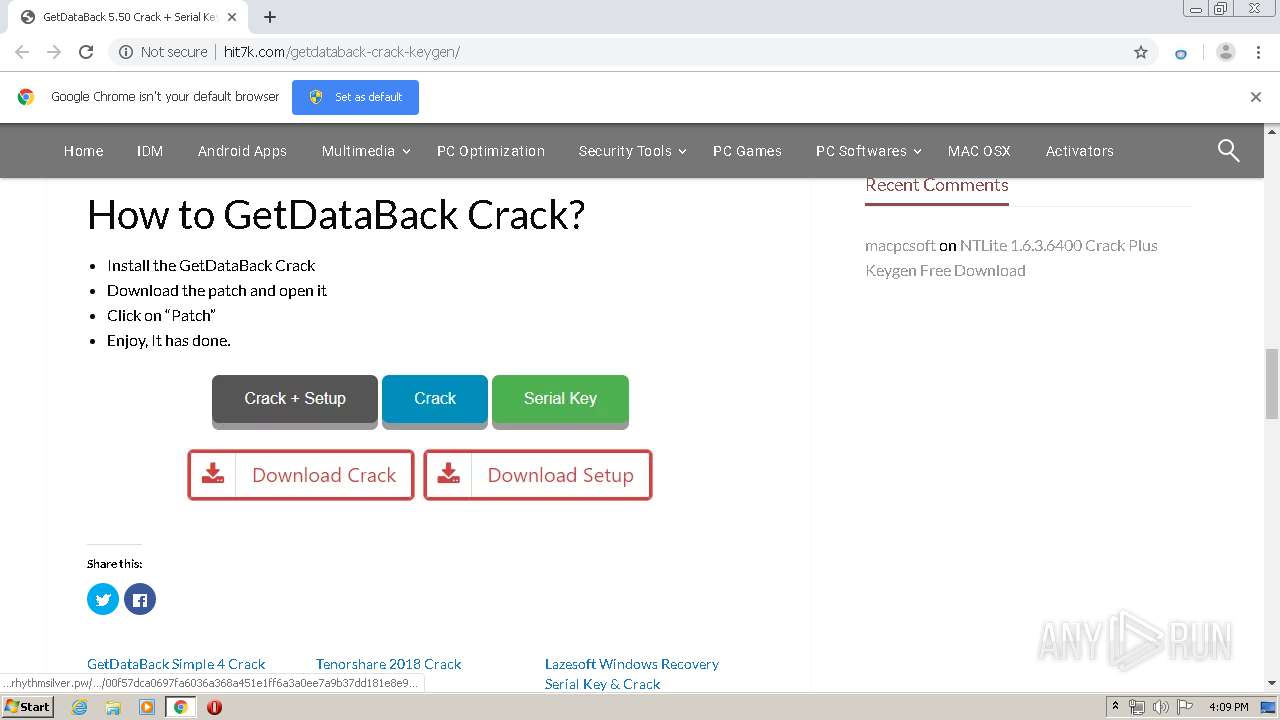
Task: Expand the Multimedia dropdown menu
Action: (366, 151)
